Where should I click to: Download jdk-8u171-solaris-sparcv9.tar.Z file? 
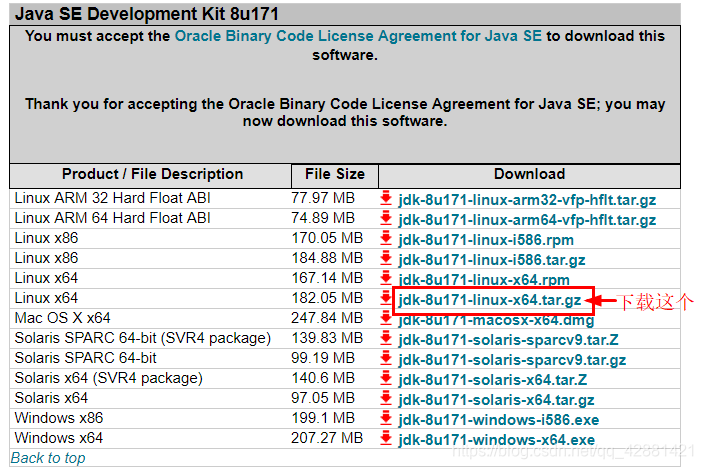tap(508, 339)
